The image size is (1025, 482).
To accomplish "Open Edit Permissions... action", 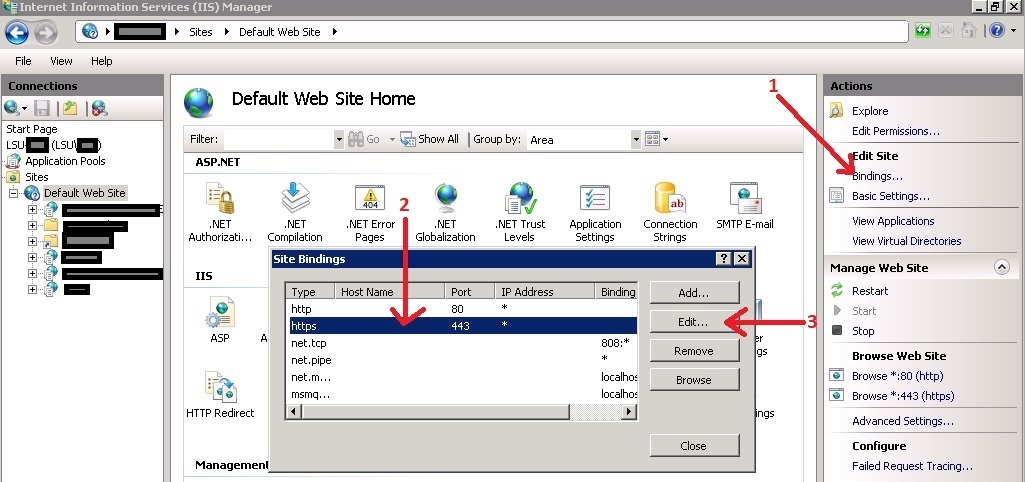I will click(896, 131).
